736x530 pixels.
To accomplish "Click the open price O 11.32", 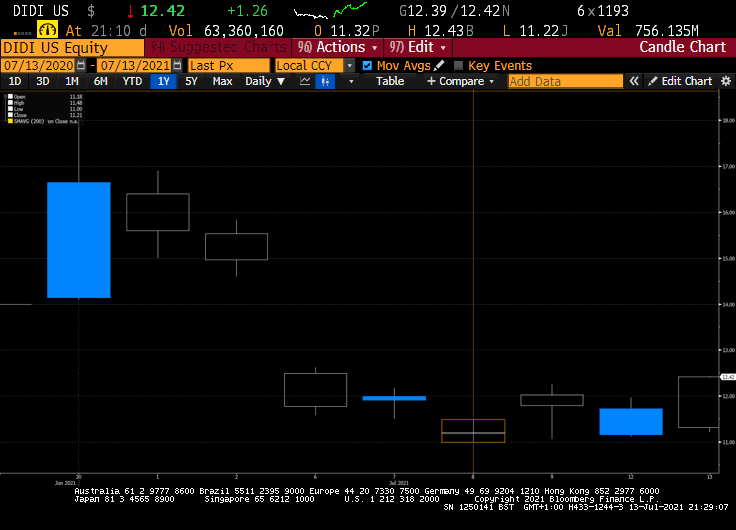I will coord(346,31).
